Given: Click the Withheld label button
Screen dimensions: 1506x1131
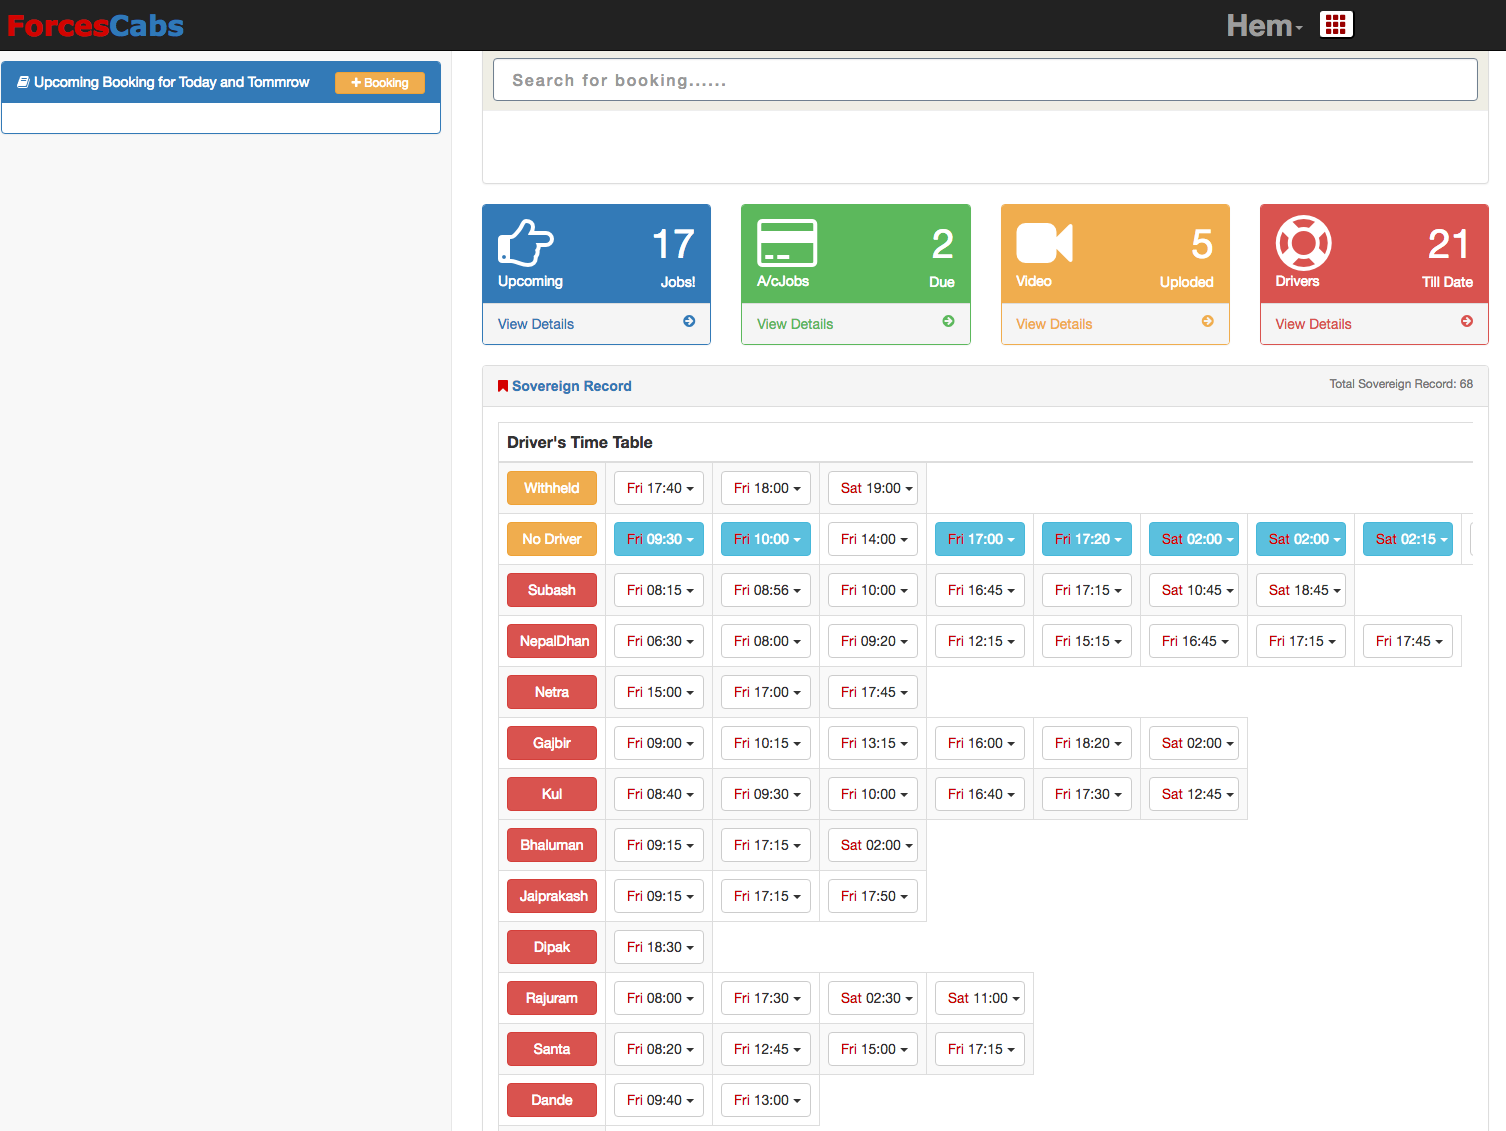Looking at the screenshot, I should tap(551, 488).
